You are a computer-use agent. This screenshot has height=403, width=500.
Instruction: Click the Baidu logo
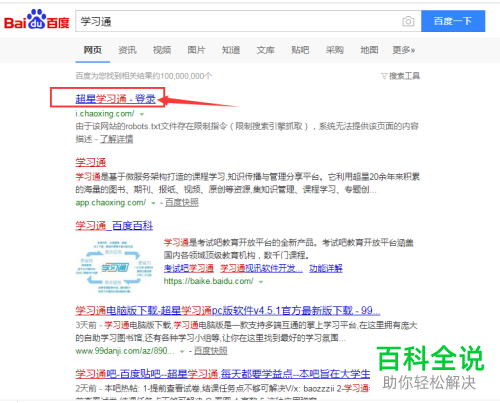pyautogui.click(x=37, y=19)
